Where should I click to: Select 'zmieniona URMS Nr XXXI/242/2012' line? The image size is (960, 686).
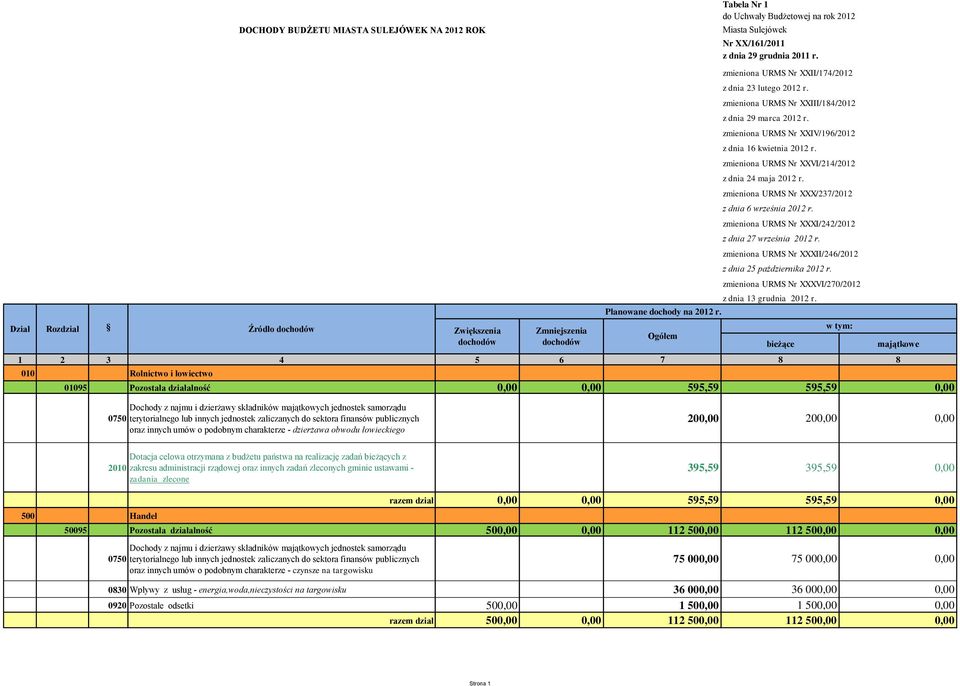pyautogui.click(x=789, y=224)
